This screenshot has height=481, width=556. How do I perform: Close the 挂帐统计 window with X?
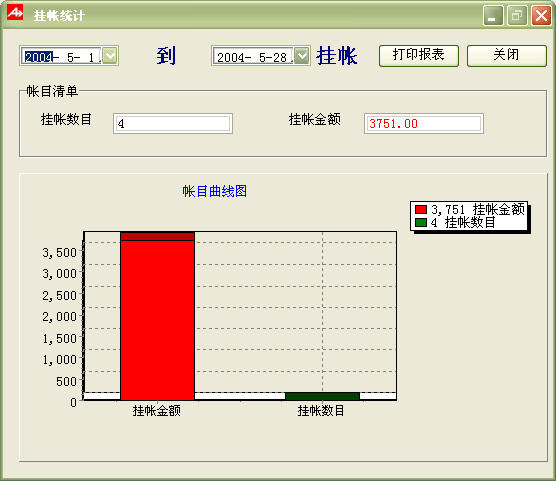click(541, 16)
